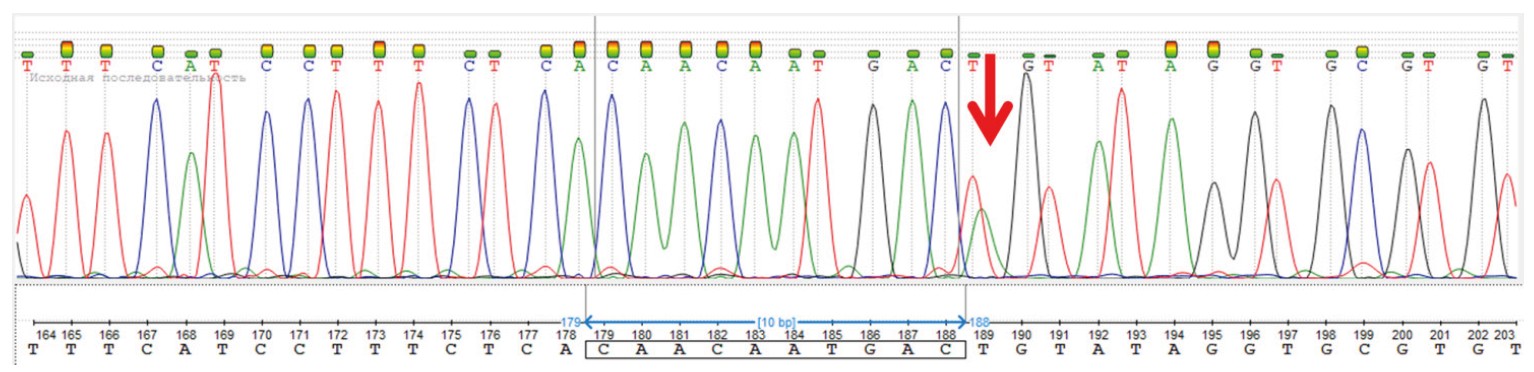Click ruler position number 199

pyautogui.click(x=1364, y=335)
